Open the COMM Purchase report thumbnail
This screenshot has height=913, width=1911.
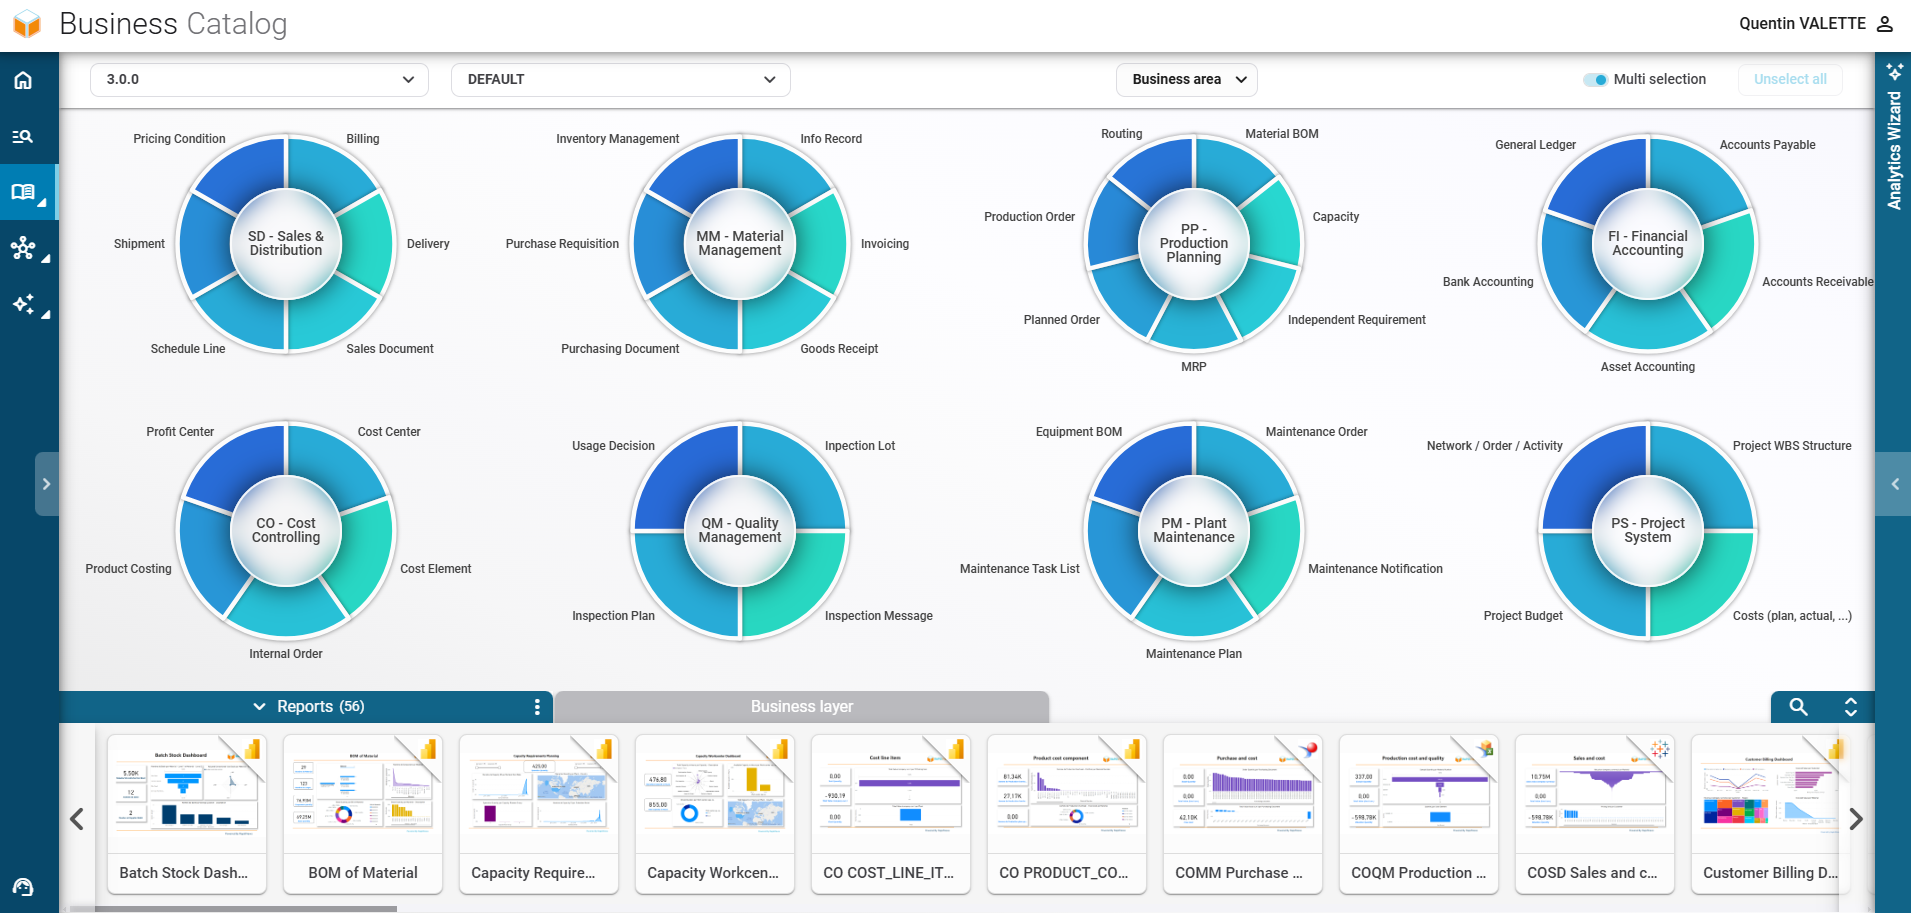[1243, 814]
